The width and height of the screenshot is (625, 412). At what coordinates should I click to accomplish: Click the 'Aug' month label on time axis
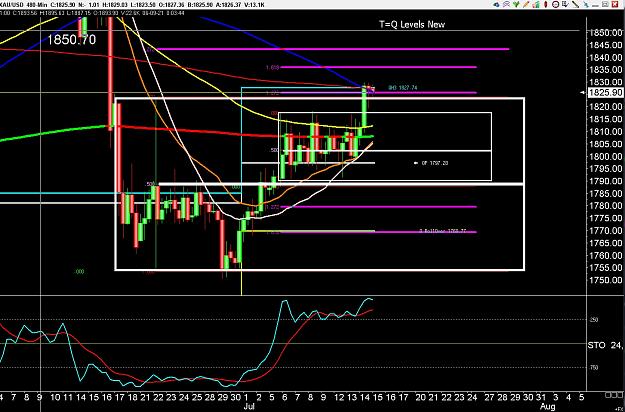click(x=548, y=406)
